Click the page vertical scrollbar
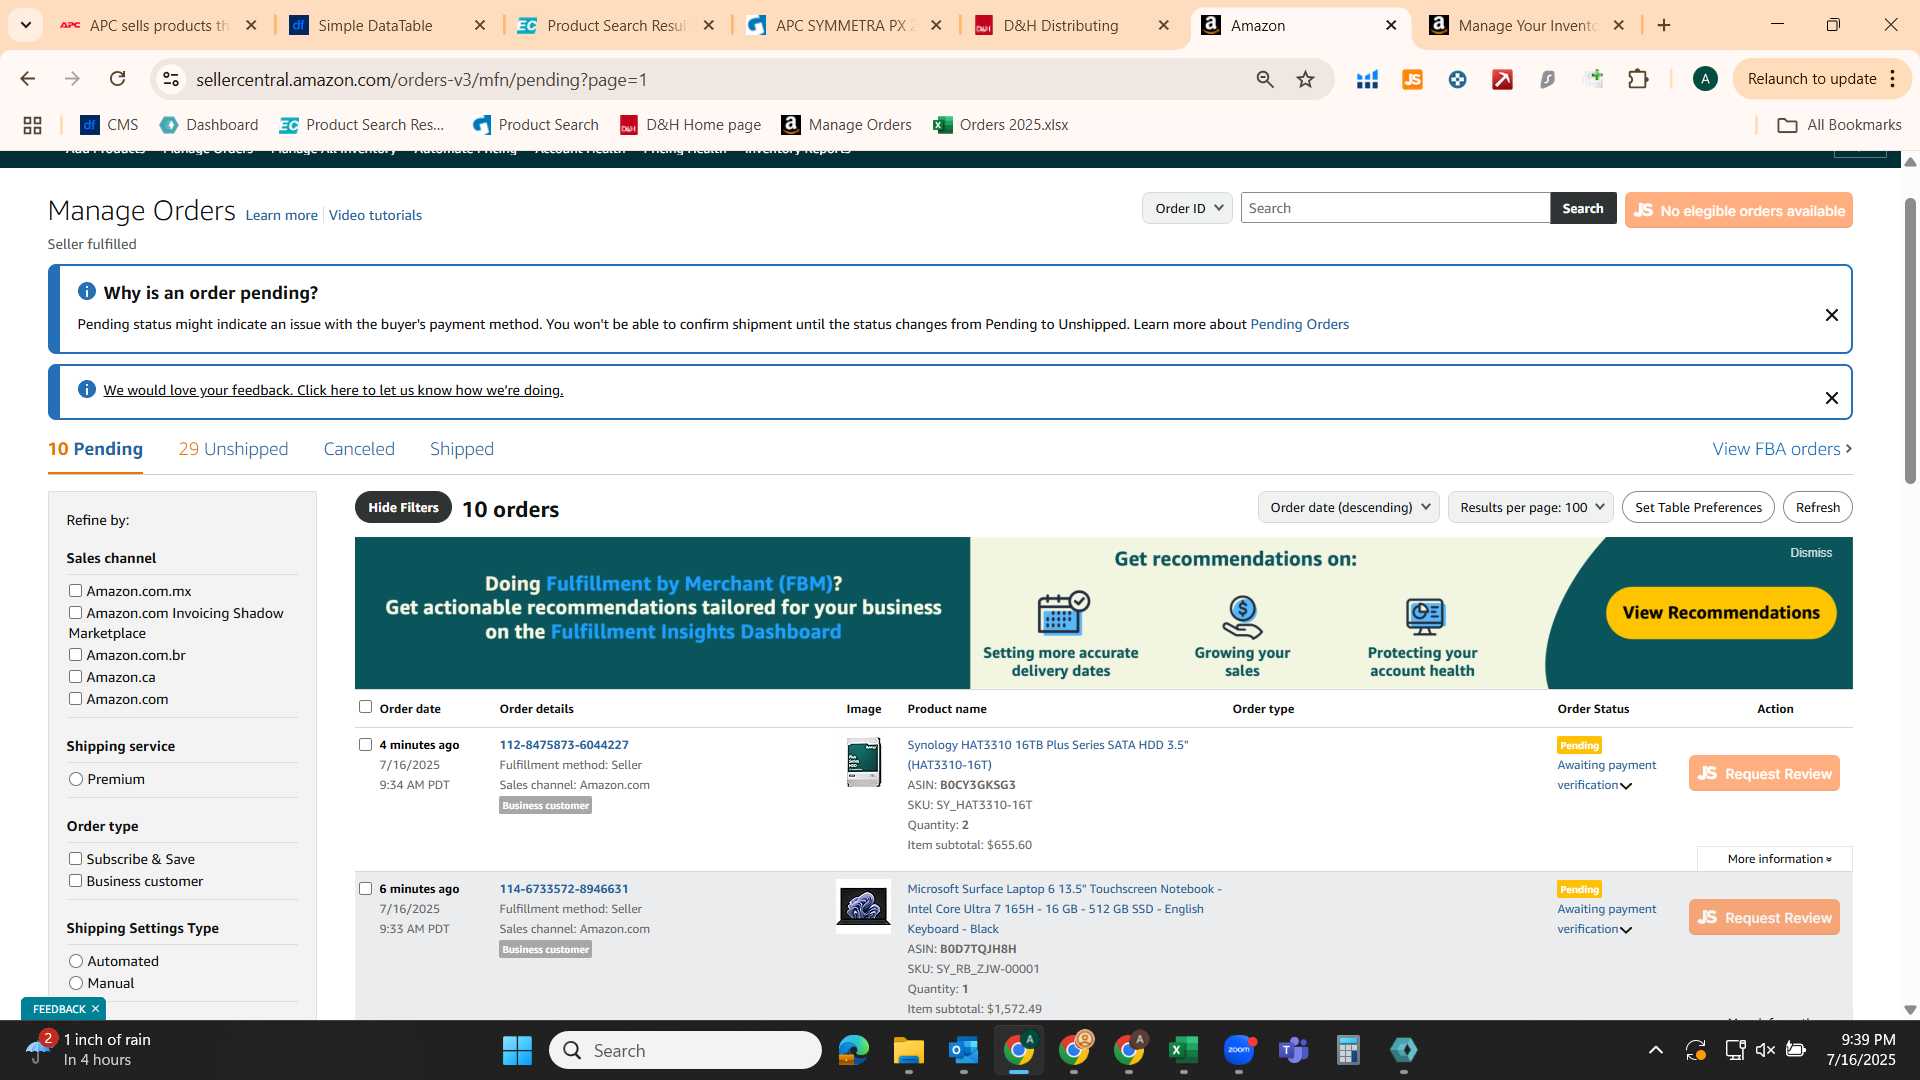Screen dimensions: 1920x1080 pos(1910,340)
